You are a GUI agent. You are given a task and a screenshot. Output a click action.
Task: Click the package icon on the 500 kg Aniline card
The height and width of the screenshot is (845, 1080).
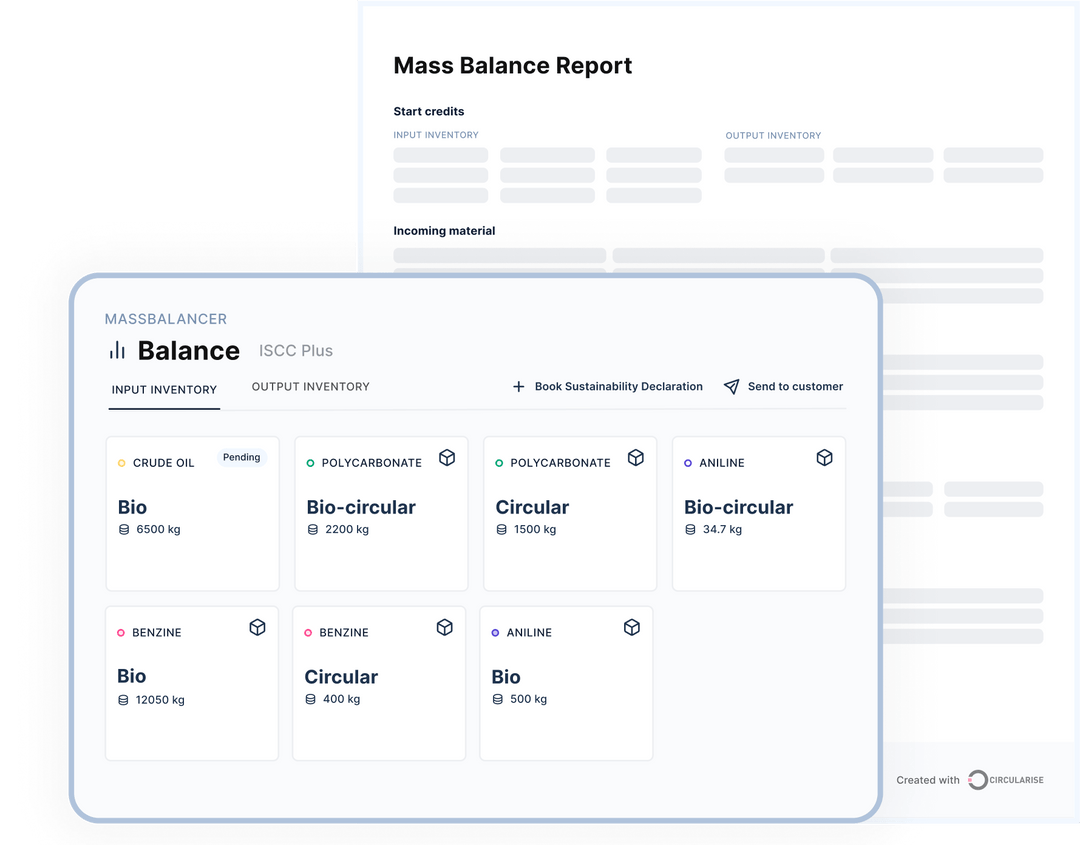[x=631, y=628]
